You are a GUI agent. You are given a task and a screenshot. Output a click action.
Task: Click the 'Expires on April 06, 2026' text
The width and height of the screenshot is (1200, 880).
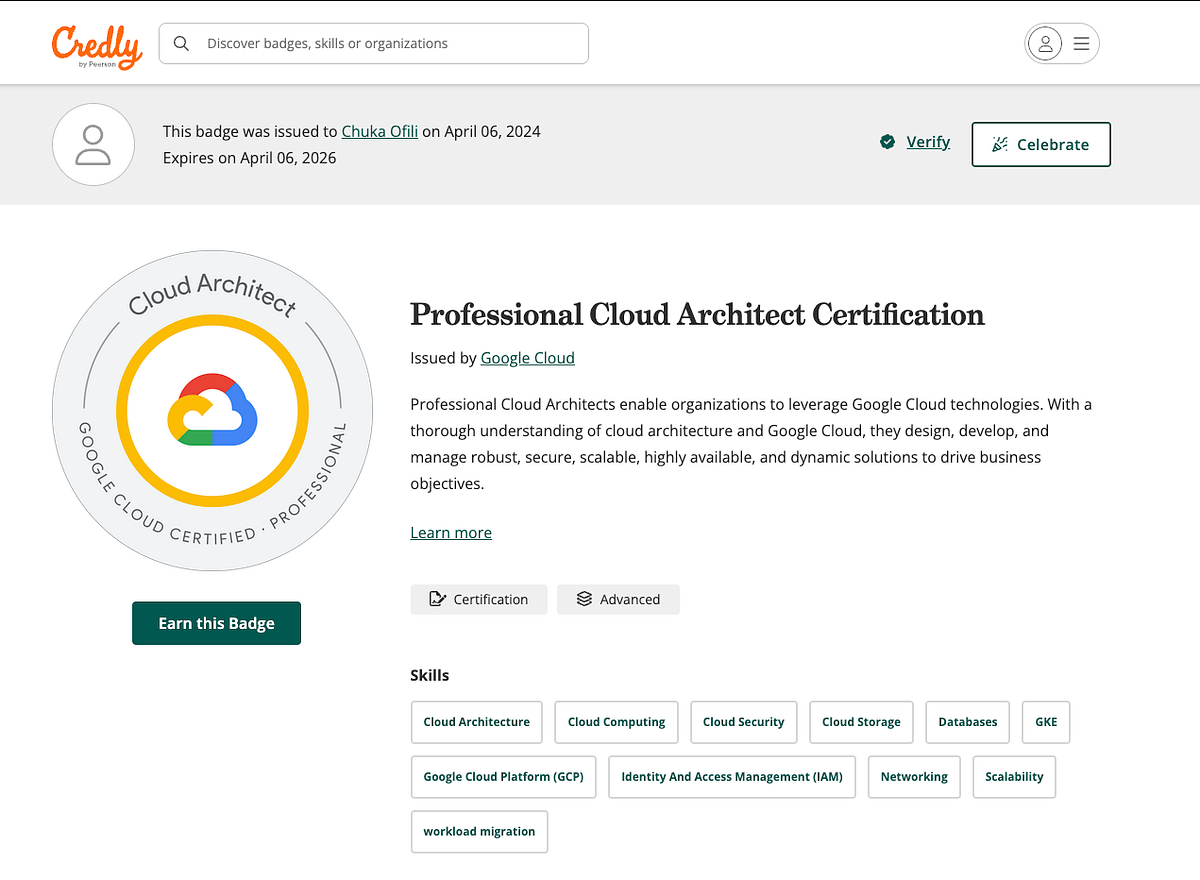point(250,158)
